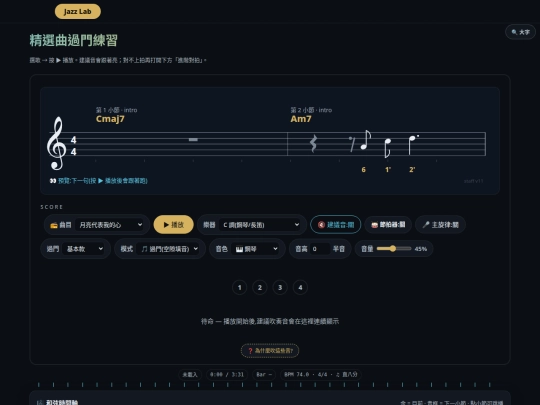
Task: Click the eighth note labeled 6
Action: point(365,140)
